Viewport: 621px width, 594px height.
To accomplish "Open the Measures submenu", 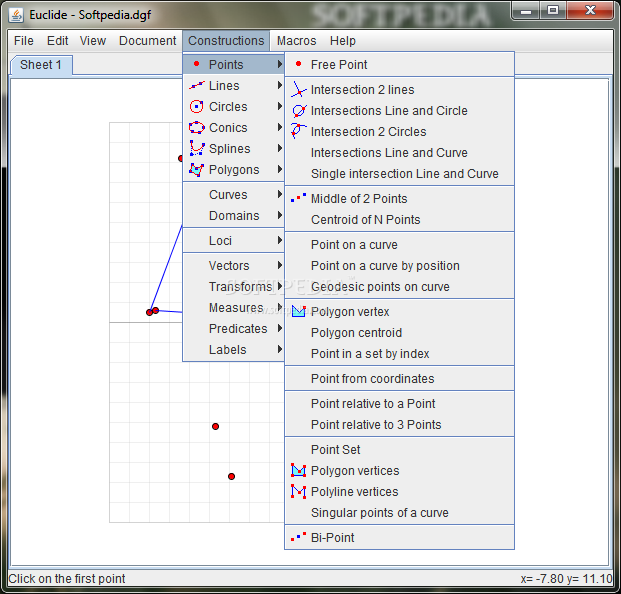I will coord(234,307).
